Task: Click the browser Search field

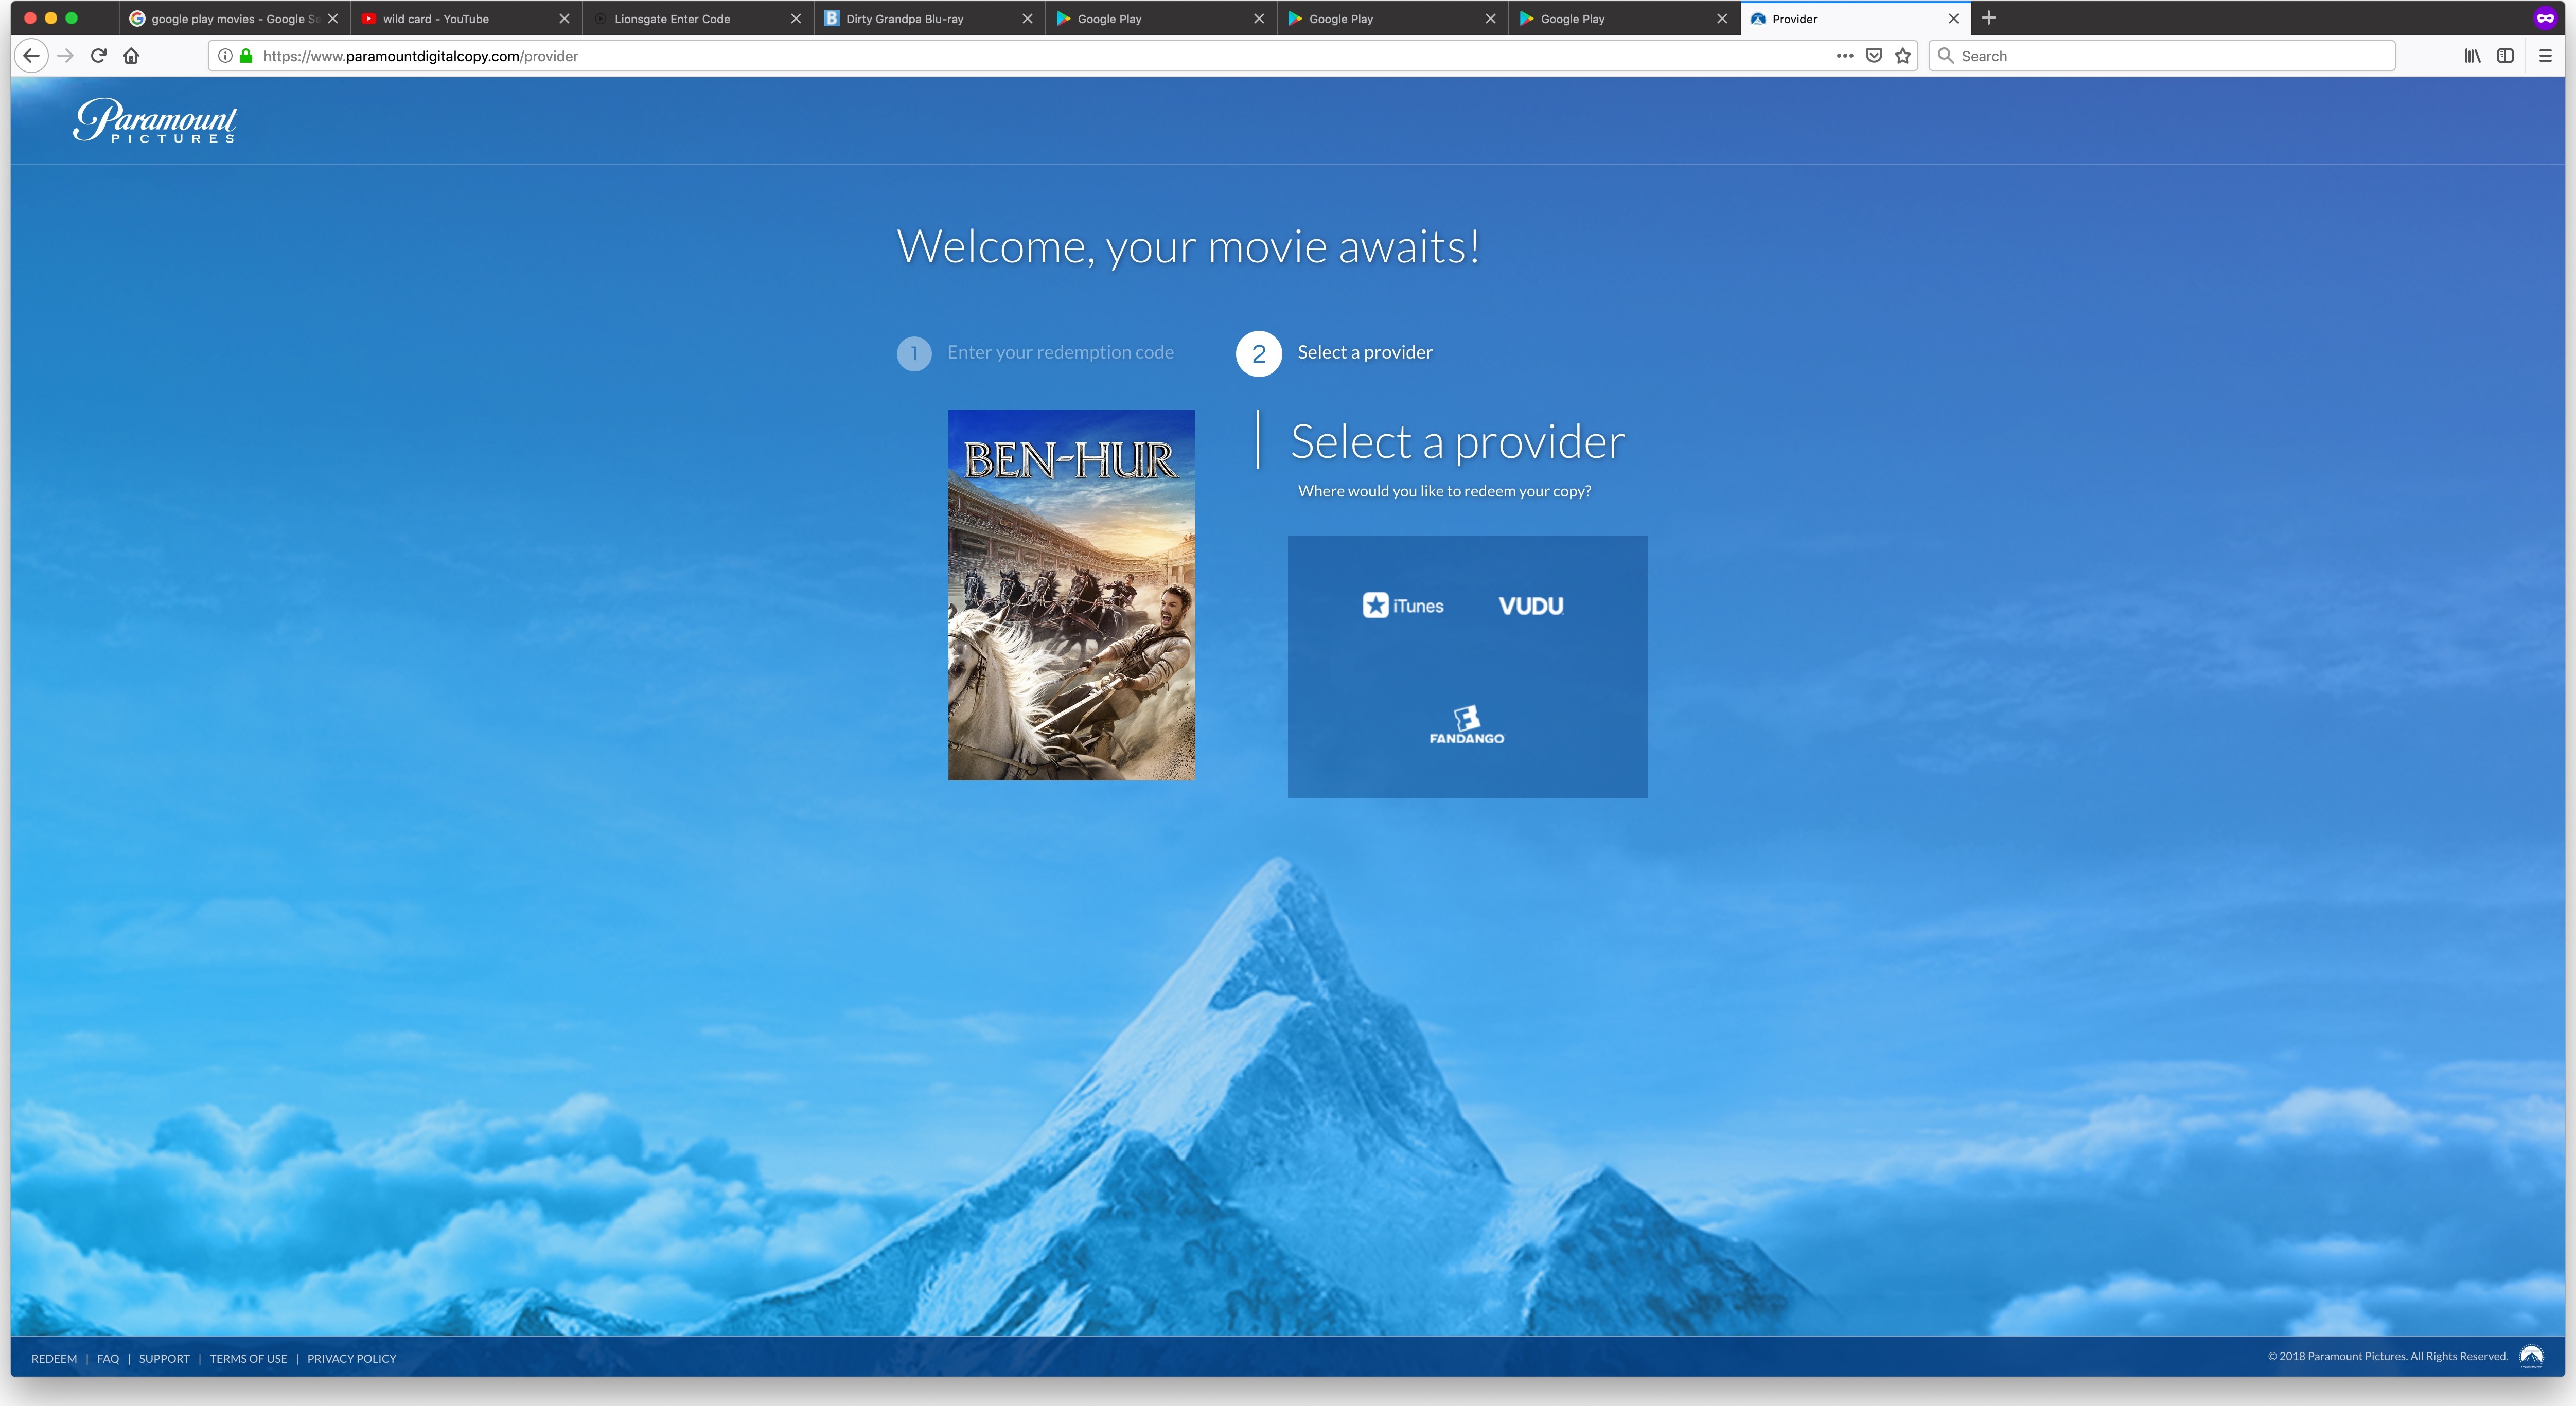Action: [2162, 56]
